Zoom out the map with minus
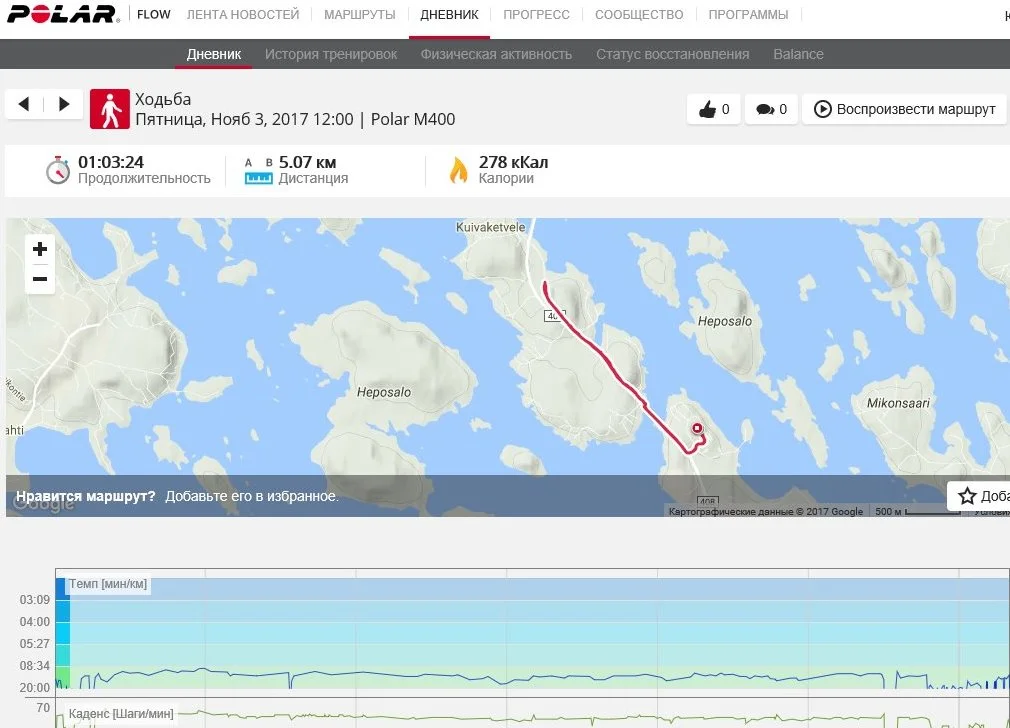This screenshot has height=728, width=1010. pyautogui.click(x=40, y=279)
